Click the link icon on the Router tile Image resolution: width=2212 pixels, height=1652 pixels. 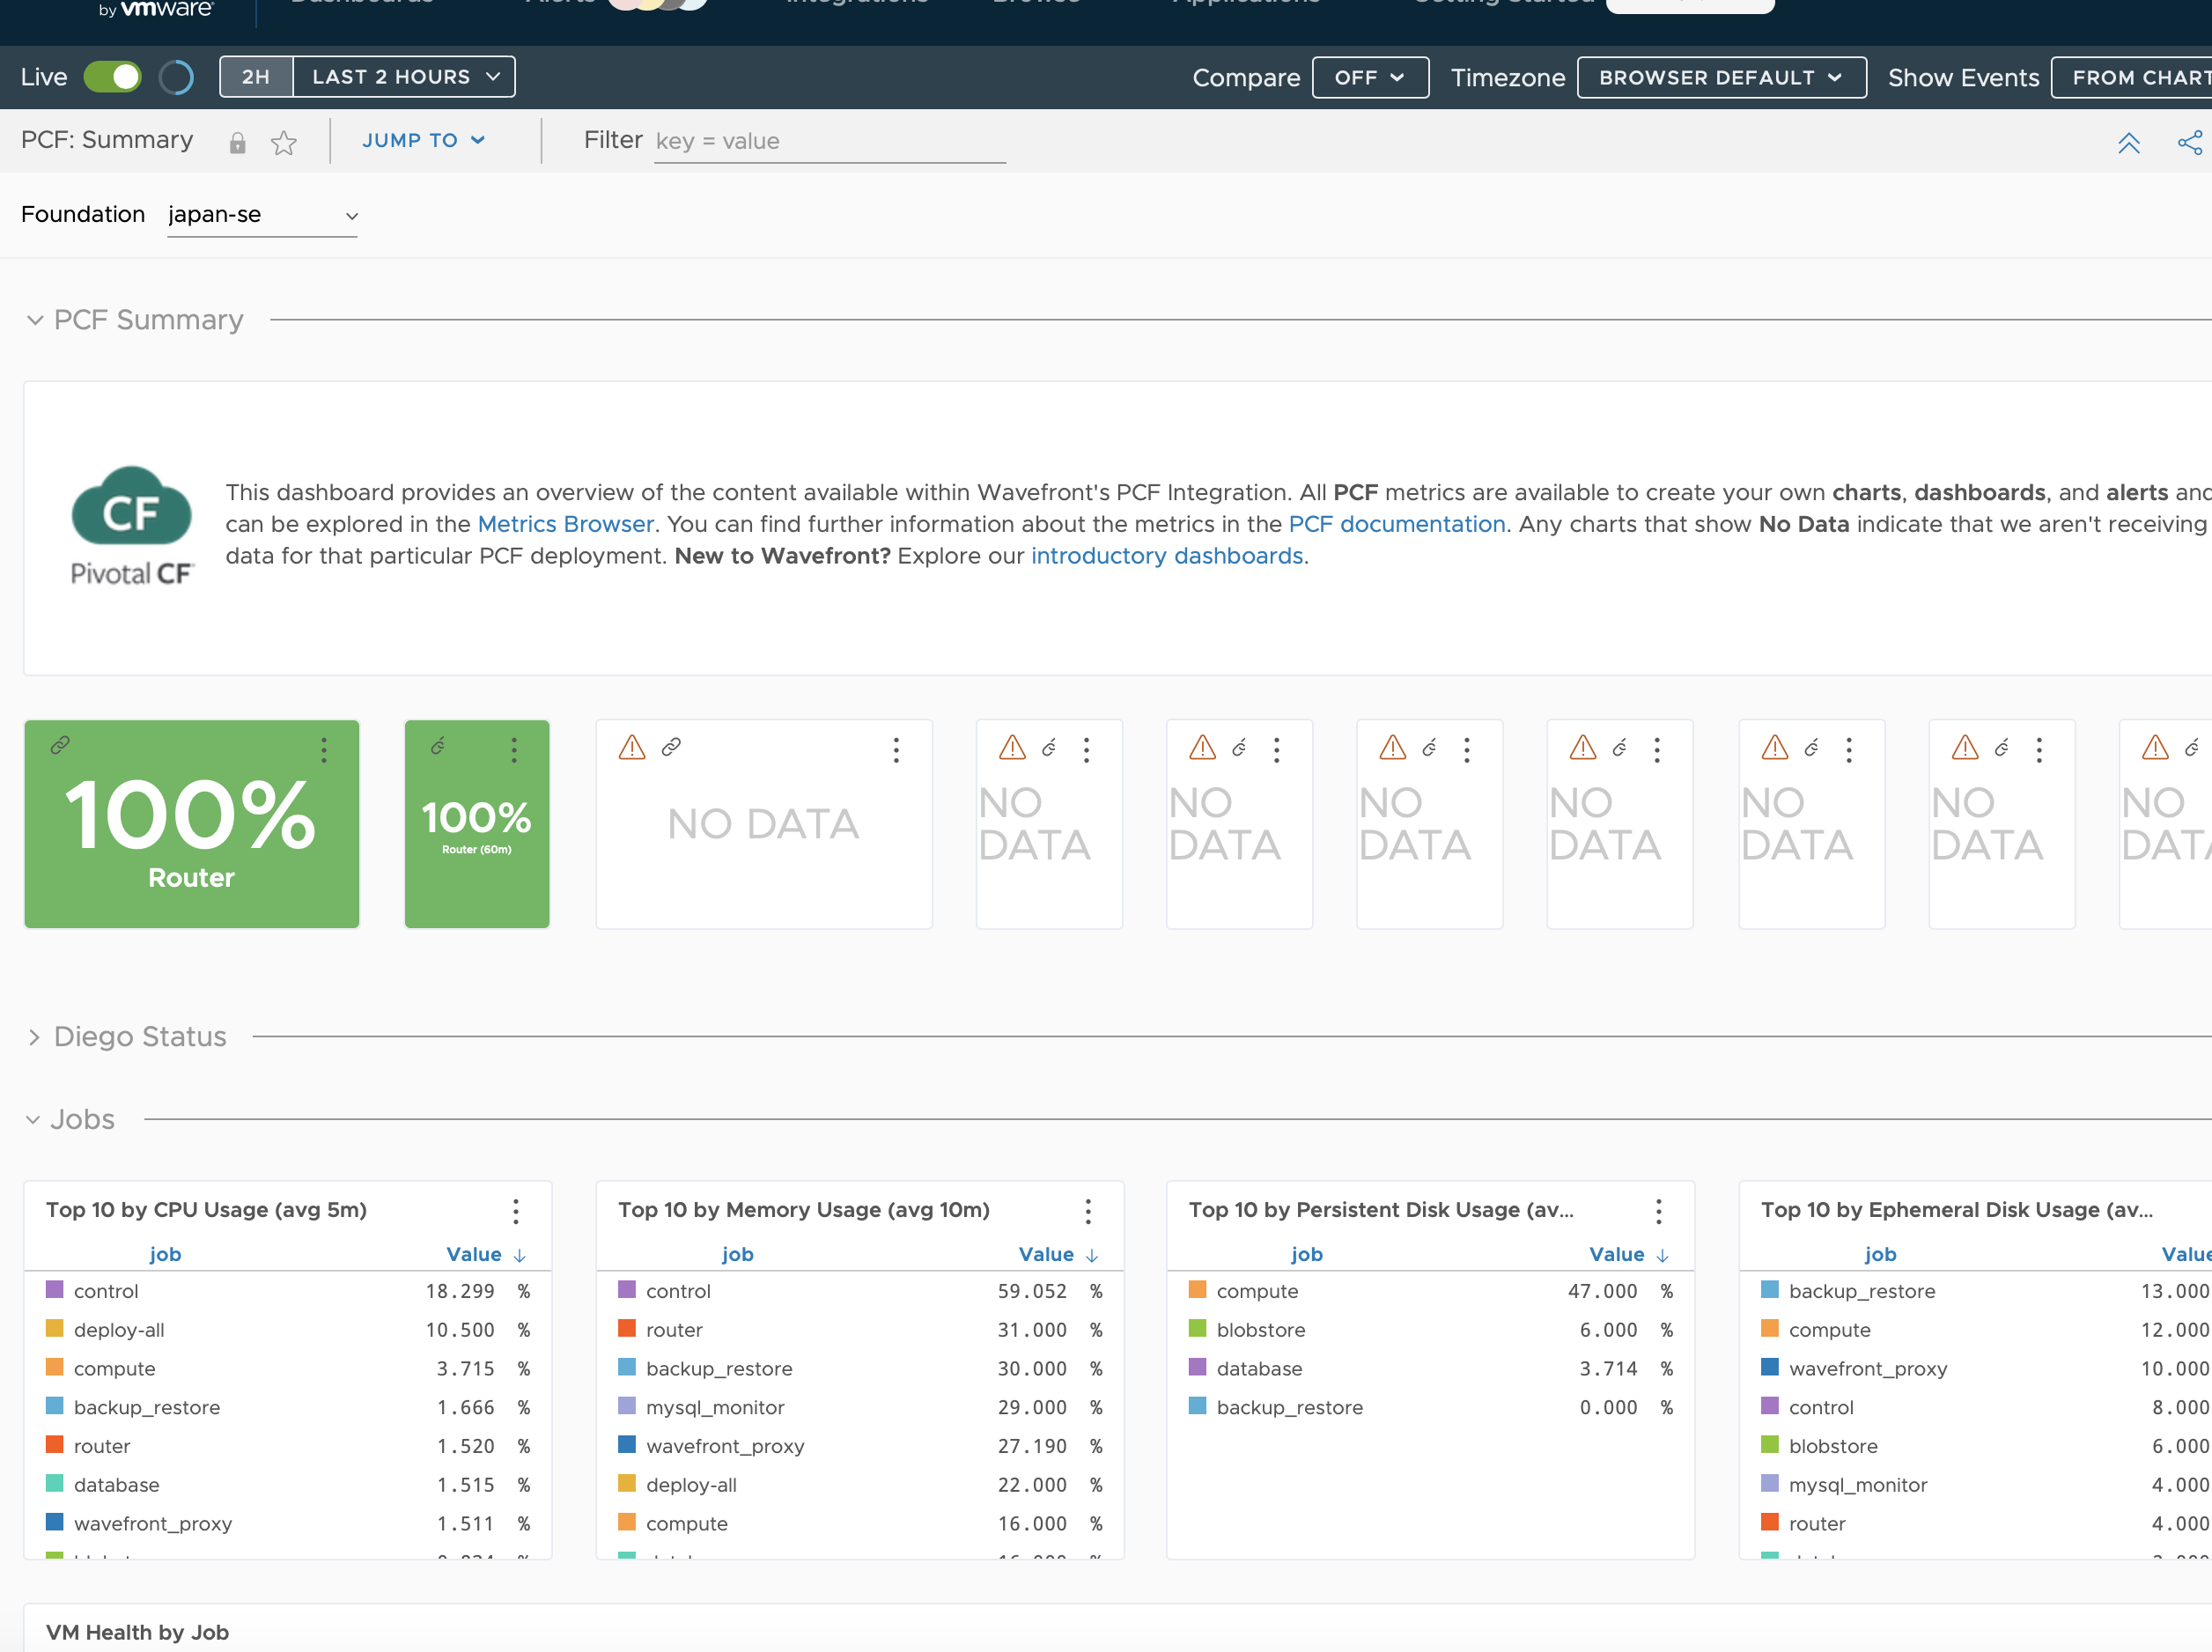pyautogui.click(x=60, y=745)
